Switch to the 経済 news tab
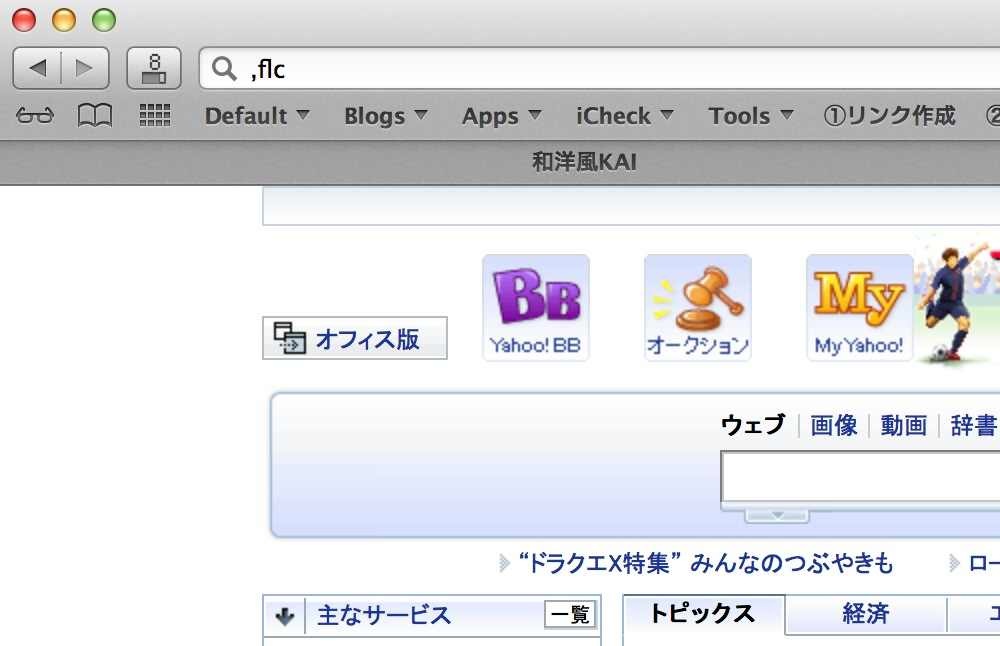This screenshot has width=1000, height=646. click(866, 615)
